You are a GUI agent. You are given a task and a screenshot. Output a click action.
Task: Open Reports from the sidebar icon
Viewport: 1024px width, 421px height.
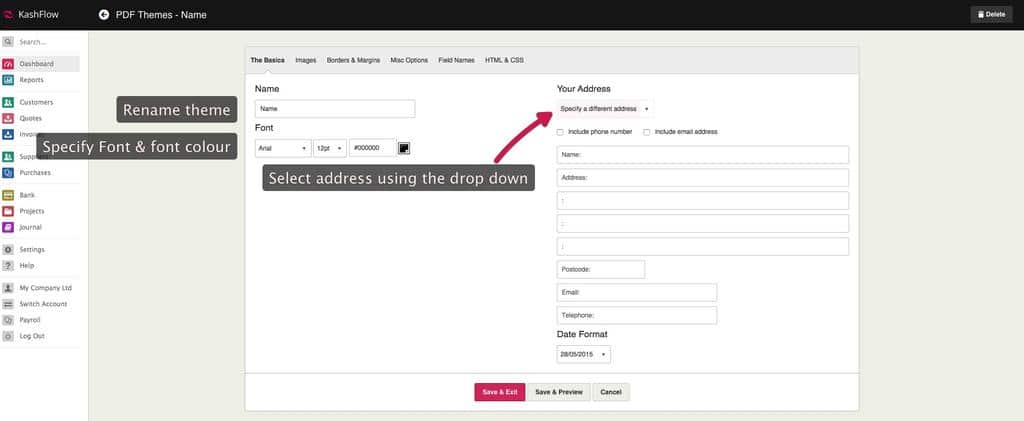pos(8,80)
